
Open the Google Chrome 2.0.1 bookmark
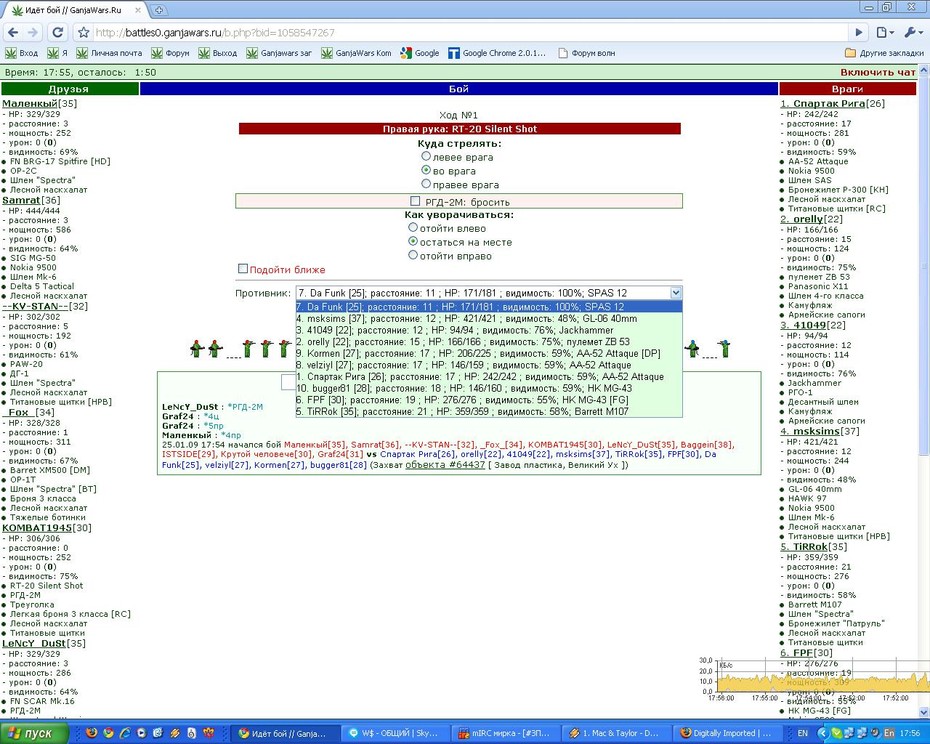click(x=497, y=53)
